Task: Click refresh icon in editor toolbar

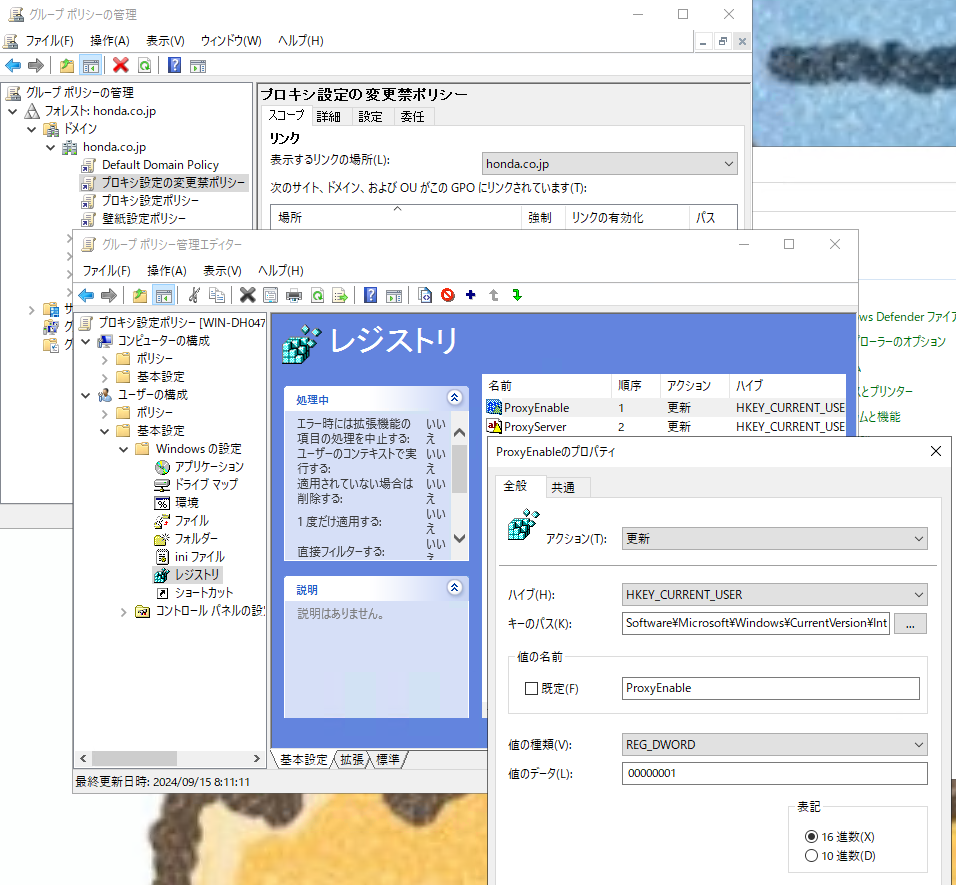Action: 318,296
